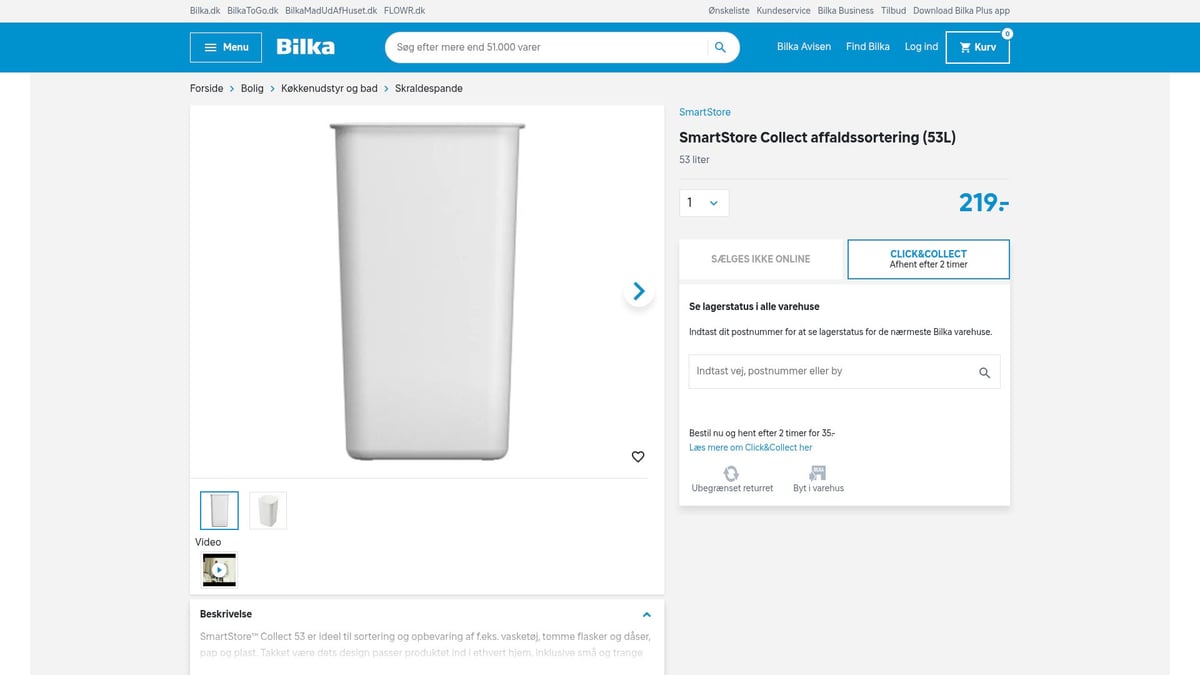Screen dimensions: 1200x675
Task: Open the Tilbud menu item
Action: [893, 10]
